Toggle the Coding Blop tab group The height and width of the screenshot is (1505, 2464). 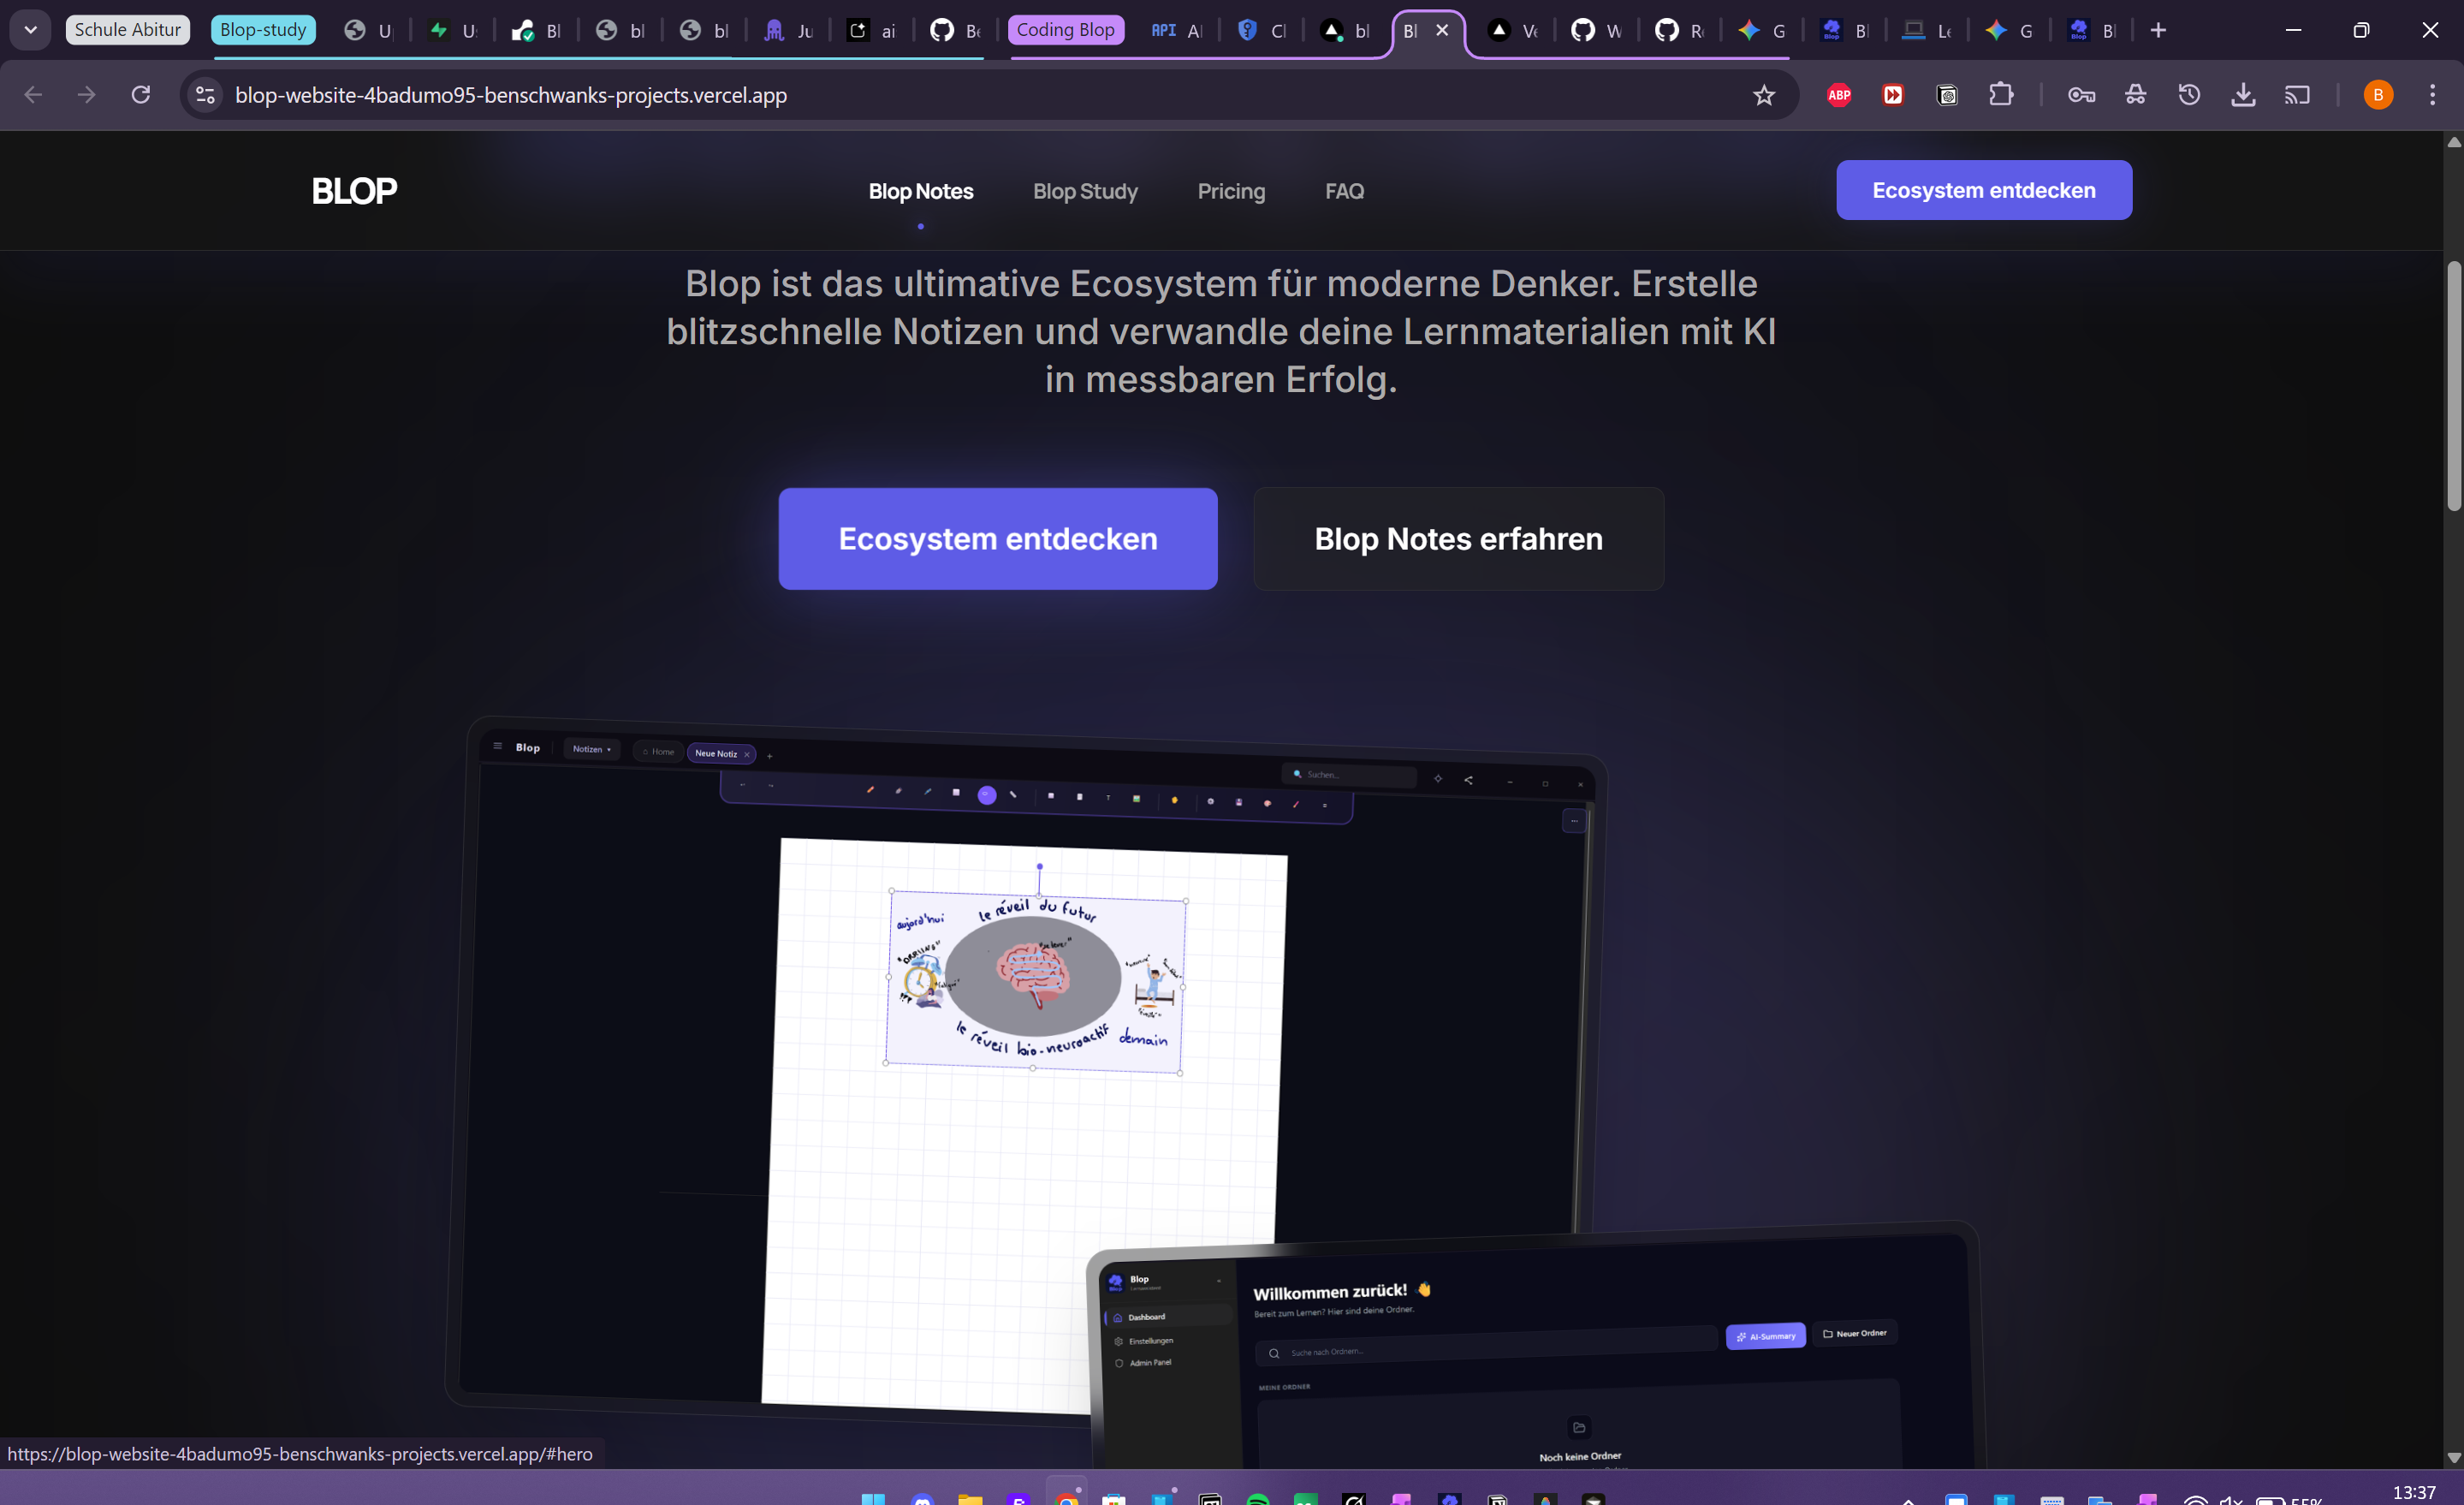coord(1065,30)
